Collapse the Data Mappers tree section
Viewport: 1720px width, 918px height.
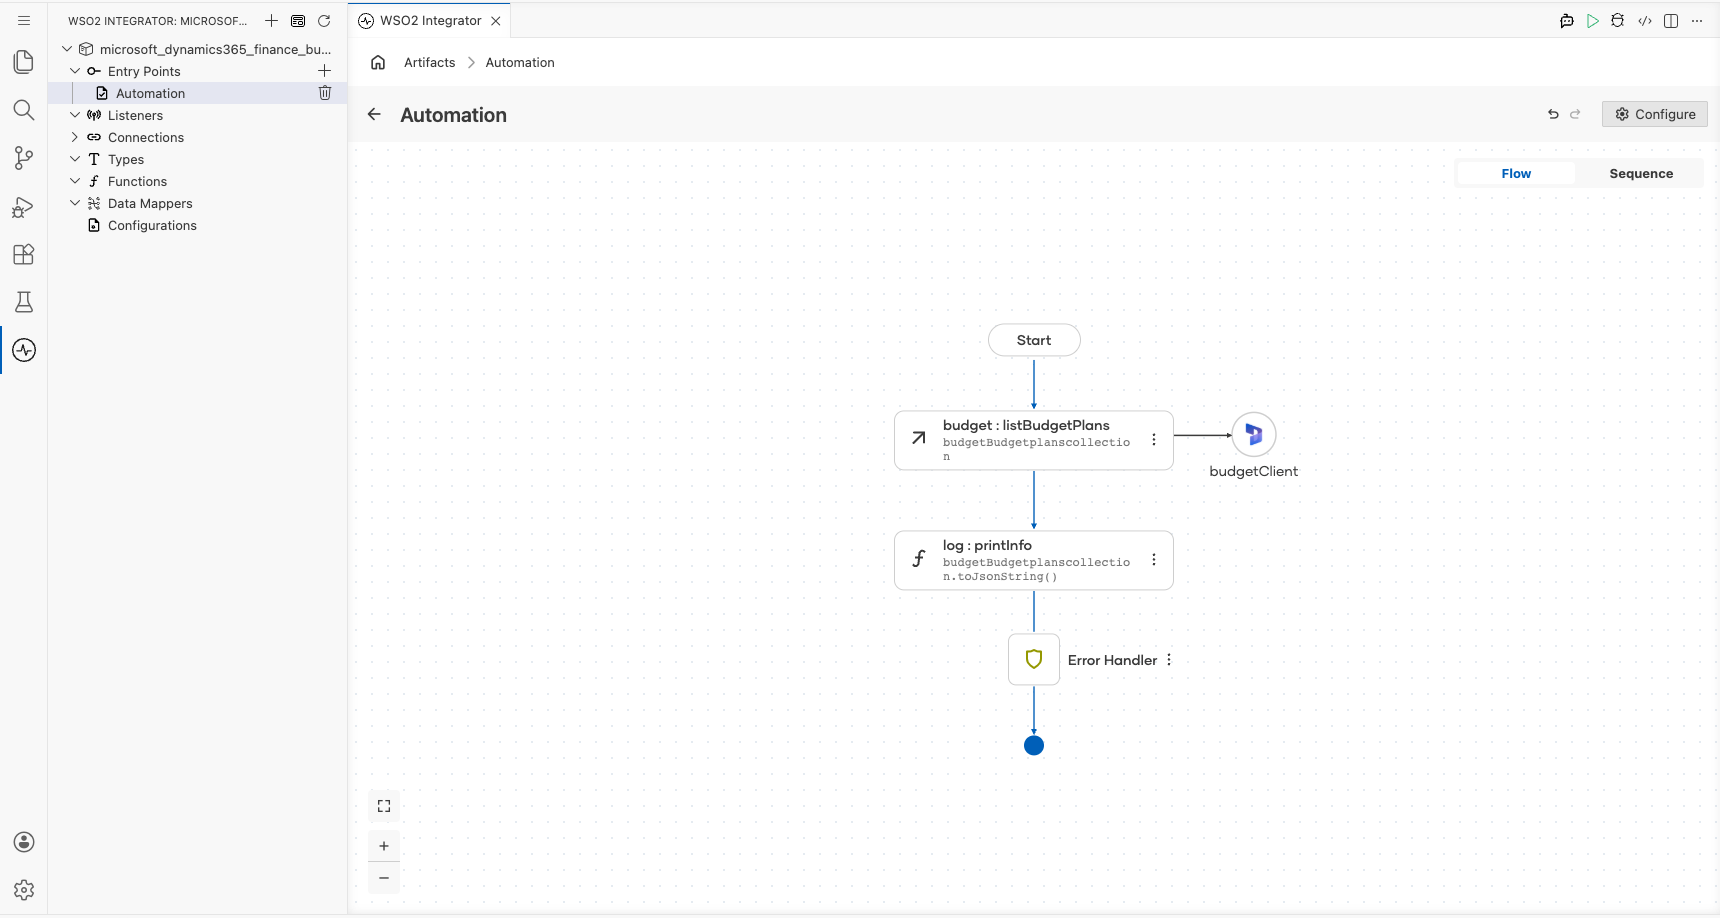click(x=75, y=203)
